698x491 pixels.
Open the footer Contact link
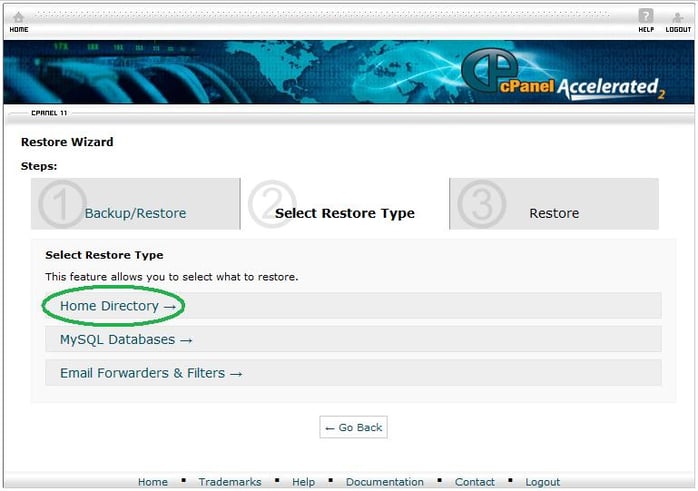(475, 482)
